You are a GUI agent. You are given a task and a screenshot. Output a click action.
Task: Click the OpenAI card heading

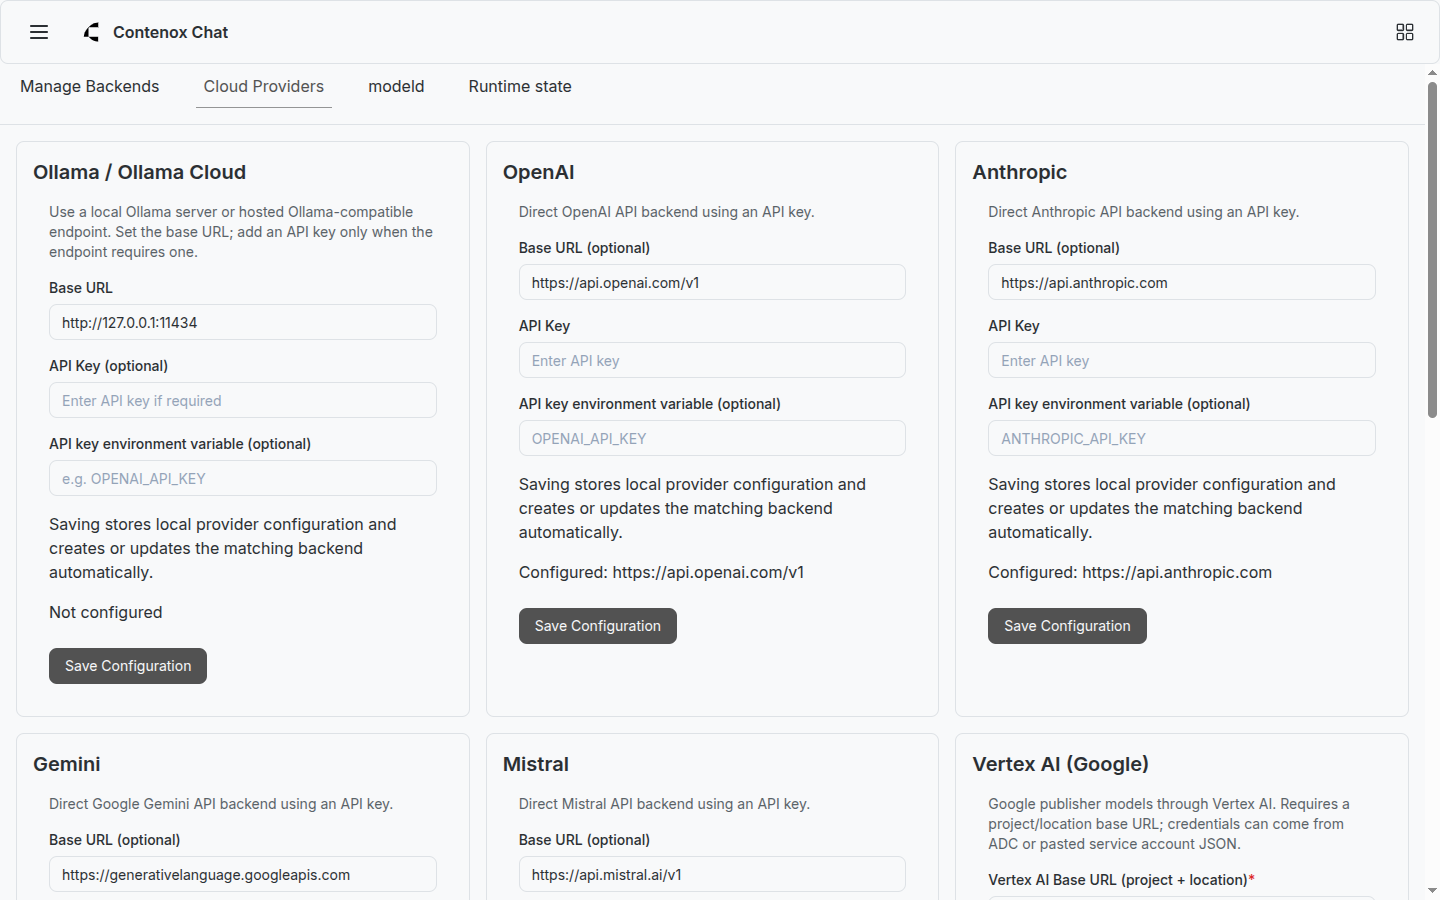coord(538,172)
